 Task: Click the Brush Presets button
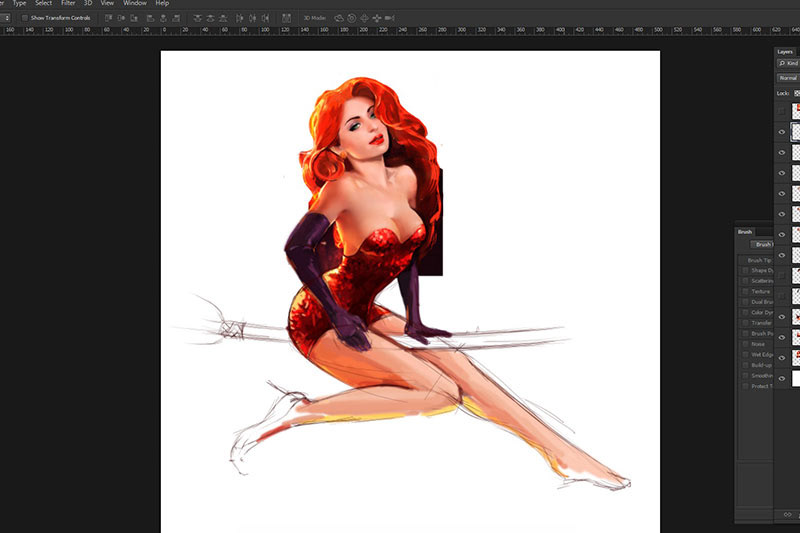762,244
